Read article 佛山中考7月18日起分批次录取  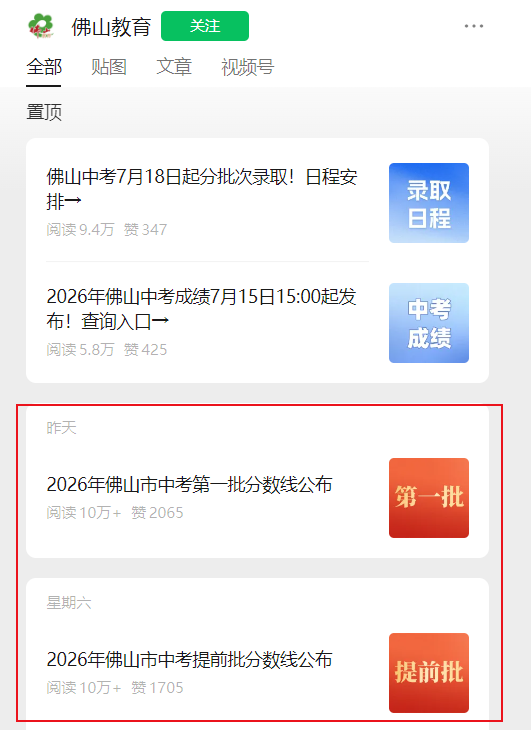(202, 189)
